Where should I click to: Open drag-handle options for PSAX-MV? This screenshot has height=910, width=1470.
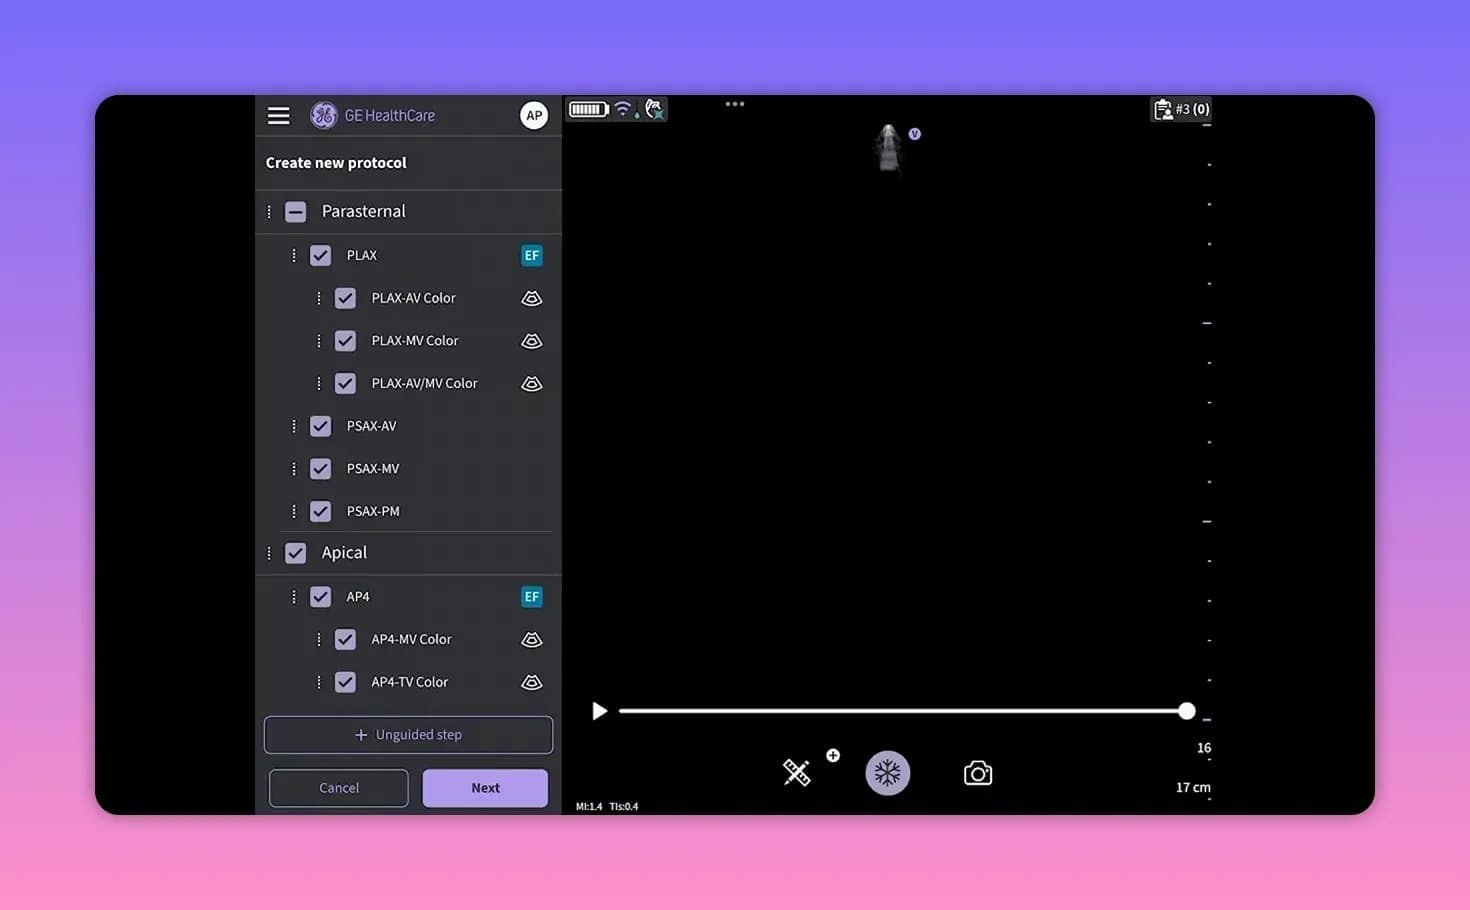click(x=293, y=469)
